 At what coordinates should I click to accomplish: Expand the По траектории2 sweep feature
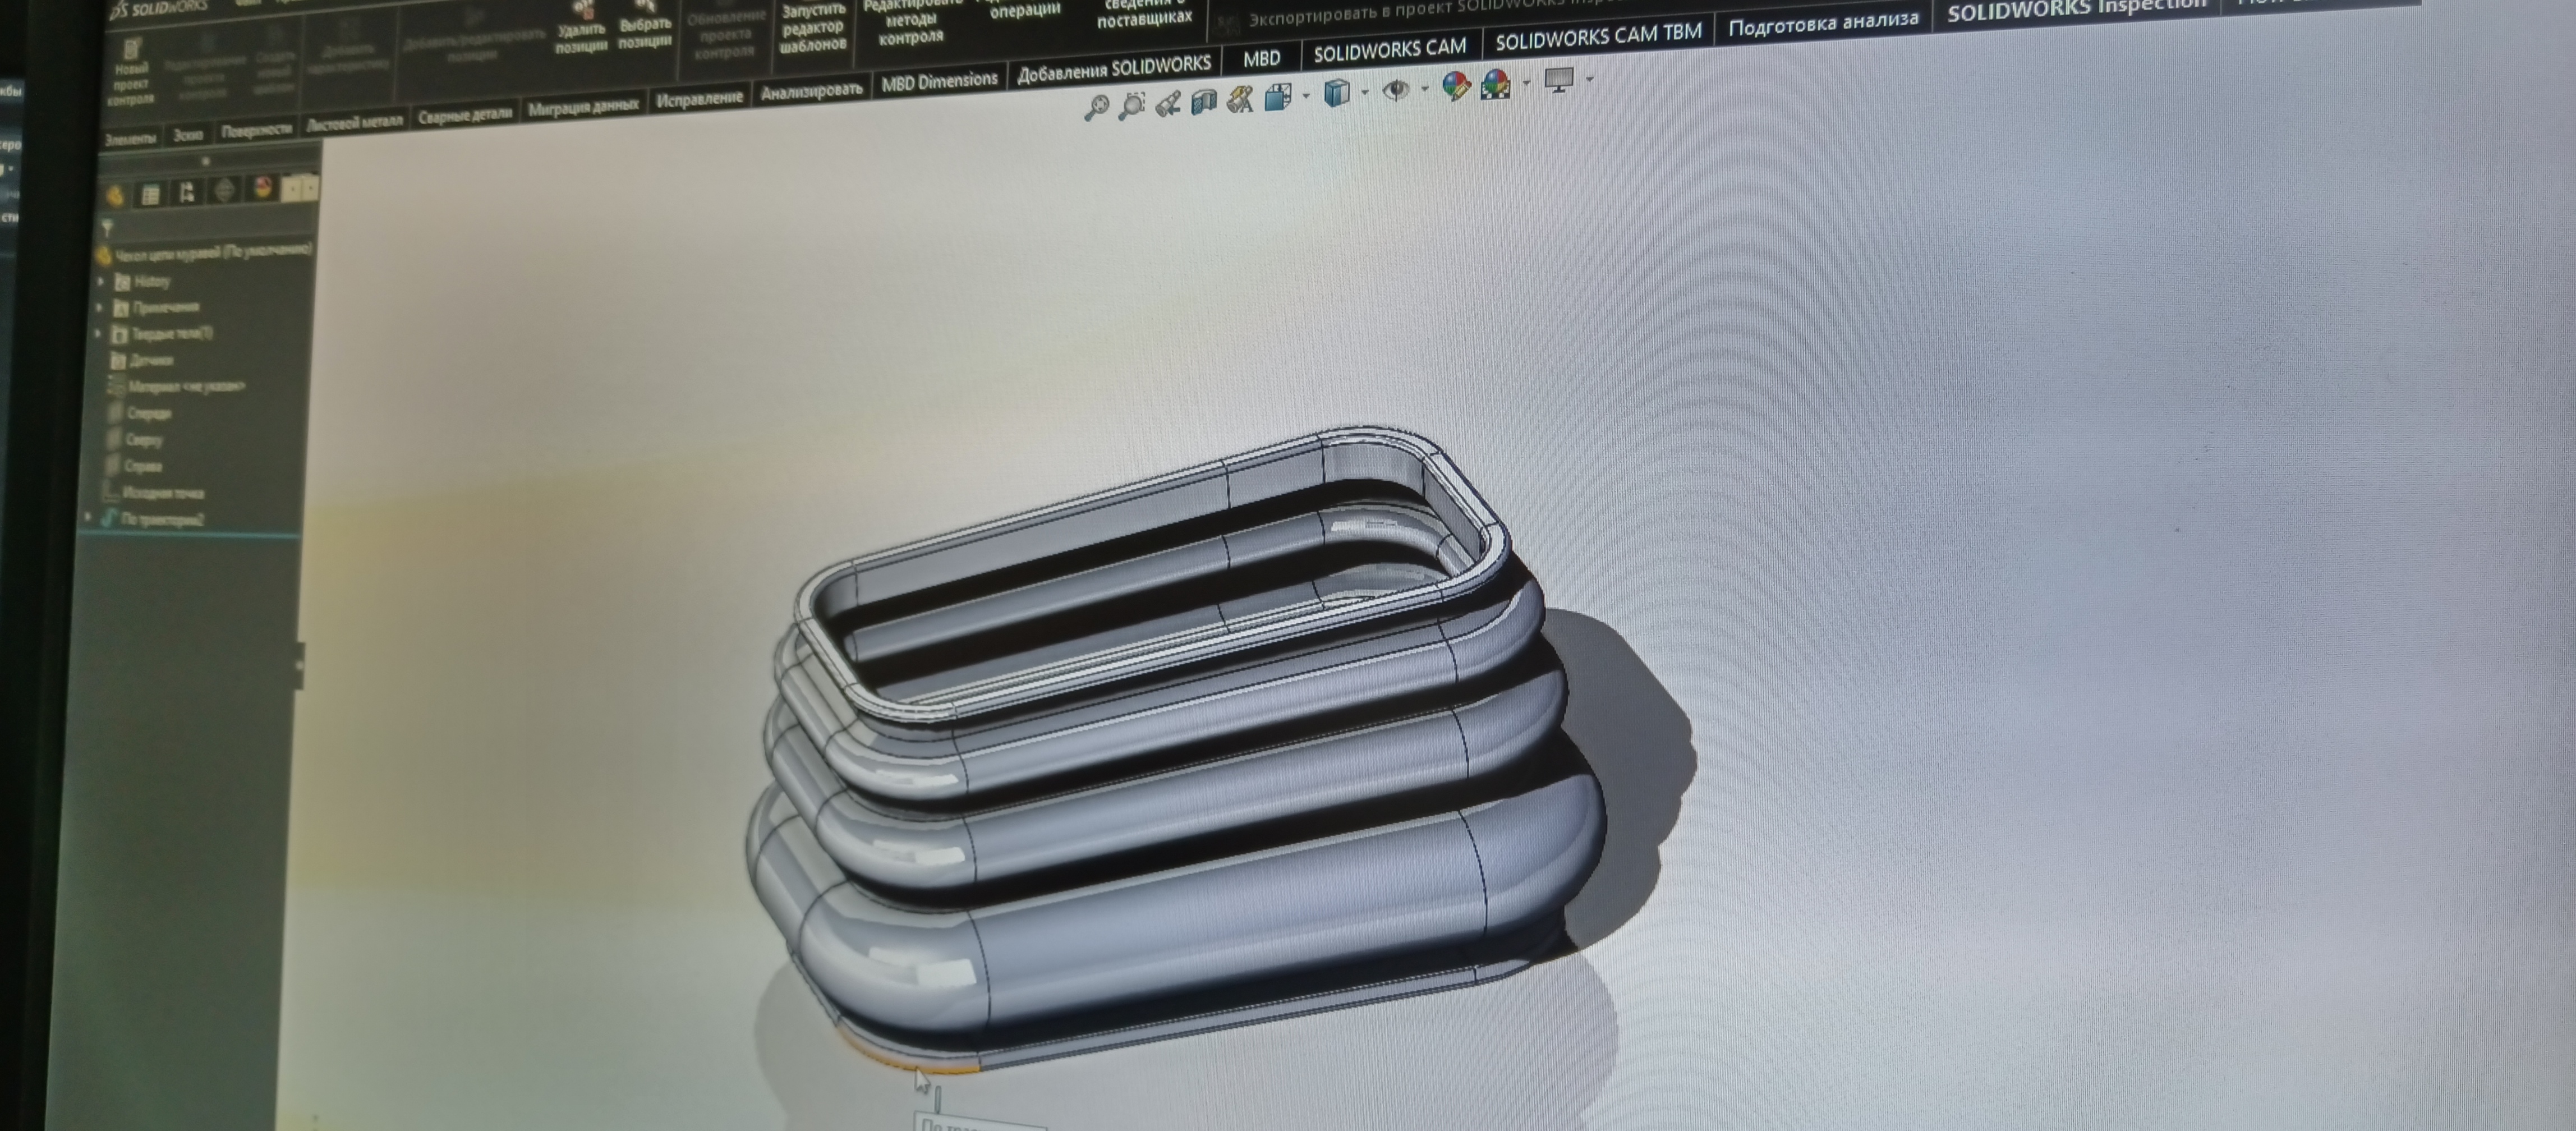pos(89,518)
